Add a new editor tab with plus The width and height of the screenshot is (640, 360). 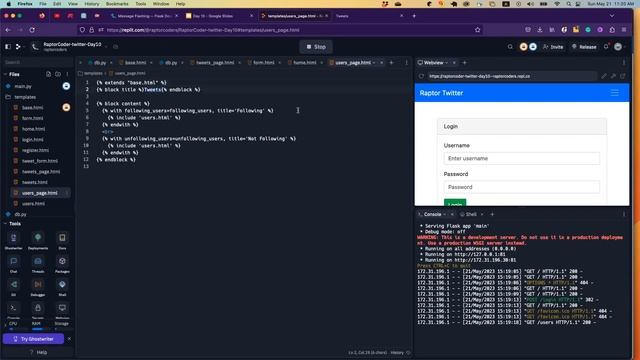coord(391,63)
